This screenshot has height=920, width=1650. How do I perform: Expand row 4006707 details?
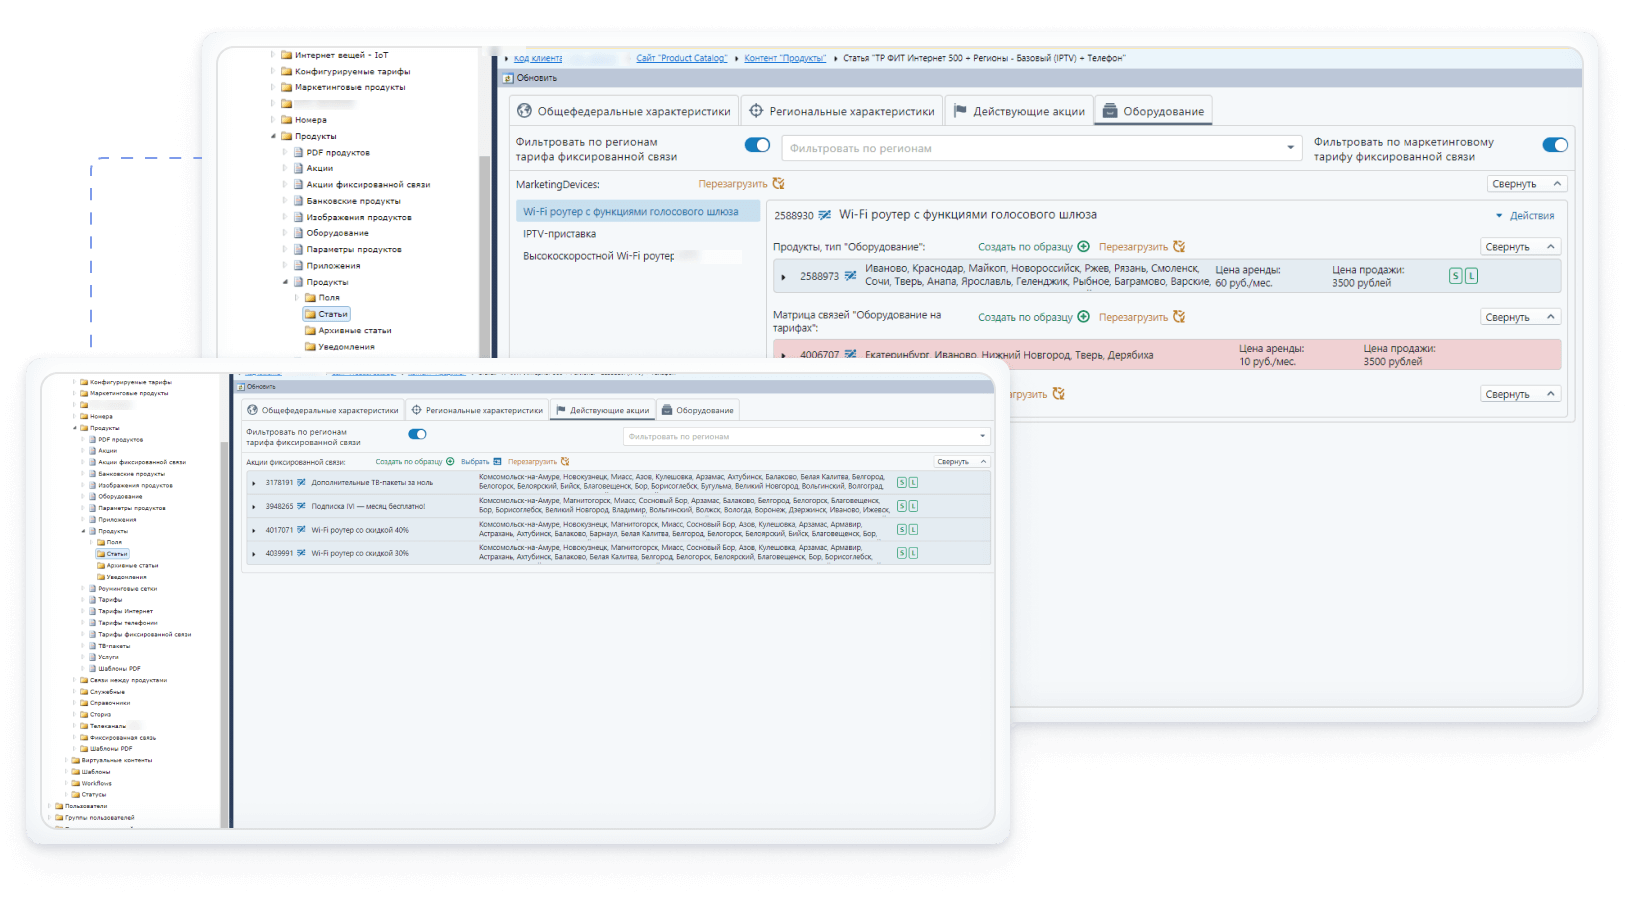tap(783, 356)
